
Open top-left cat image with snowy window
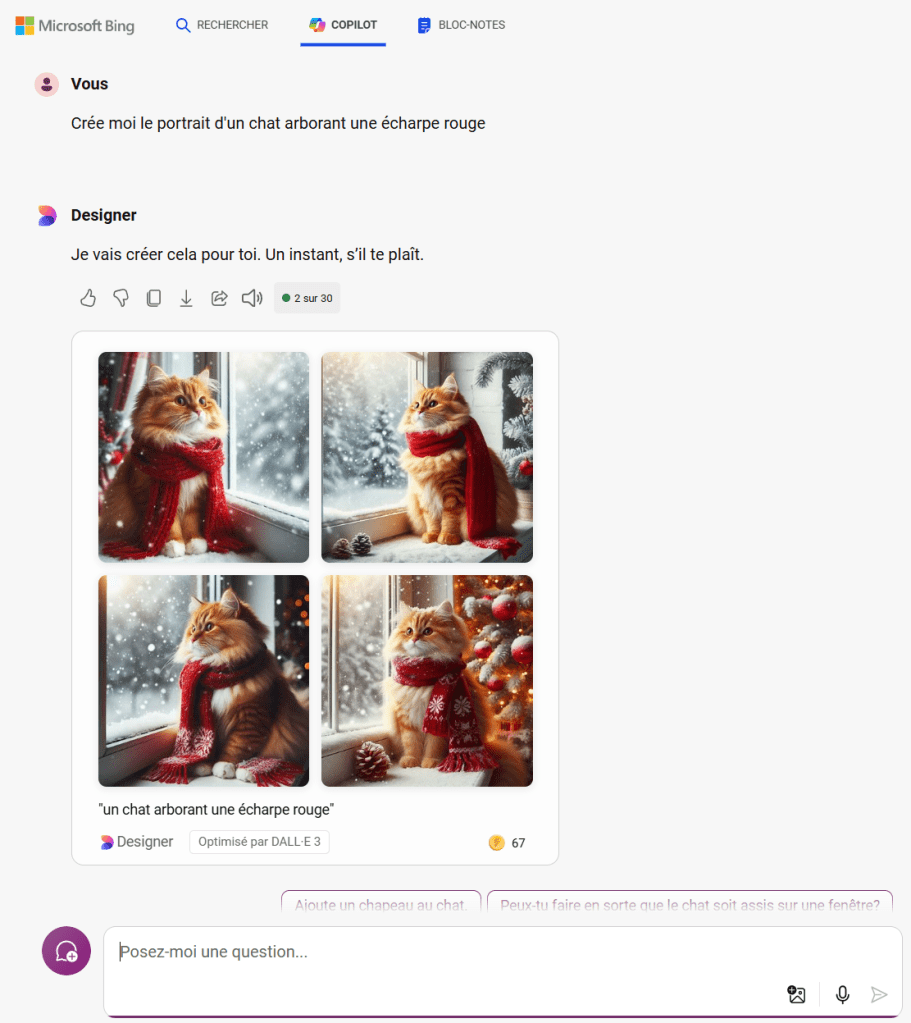(x=204, y=457)
